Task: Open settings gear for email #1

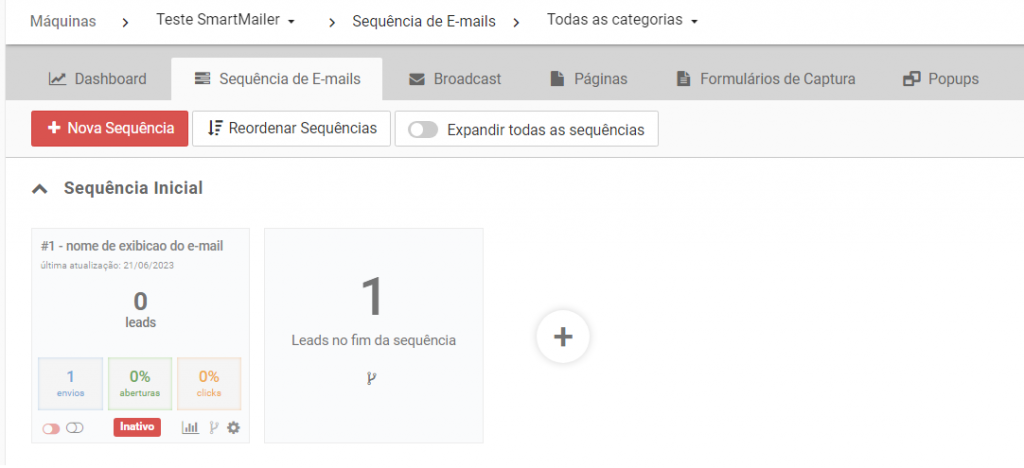Action: click(234, 427)
